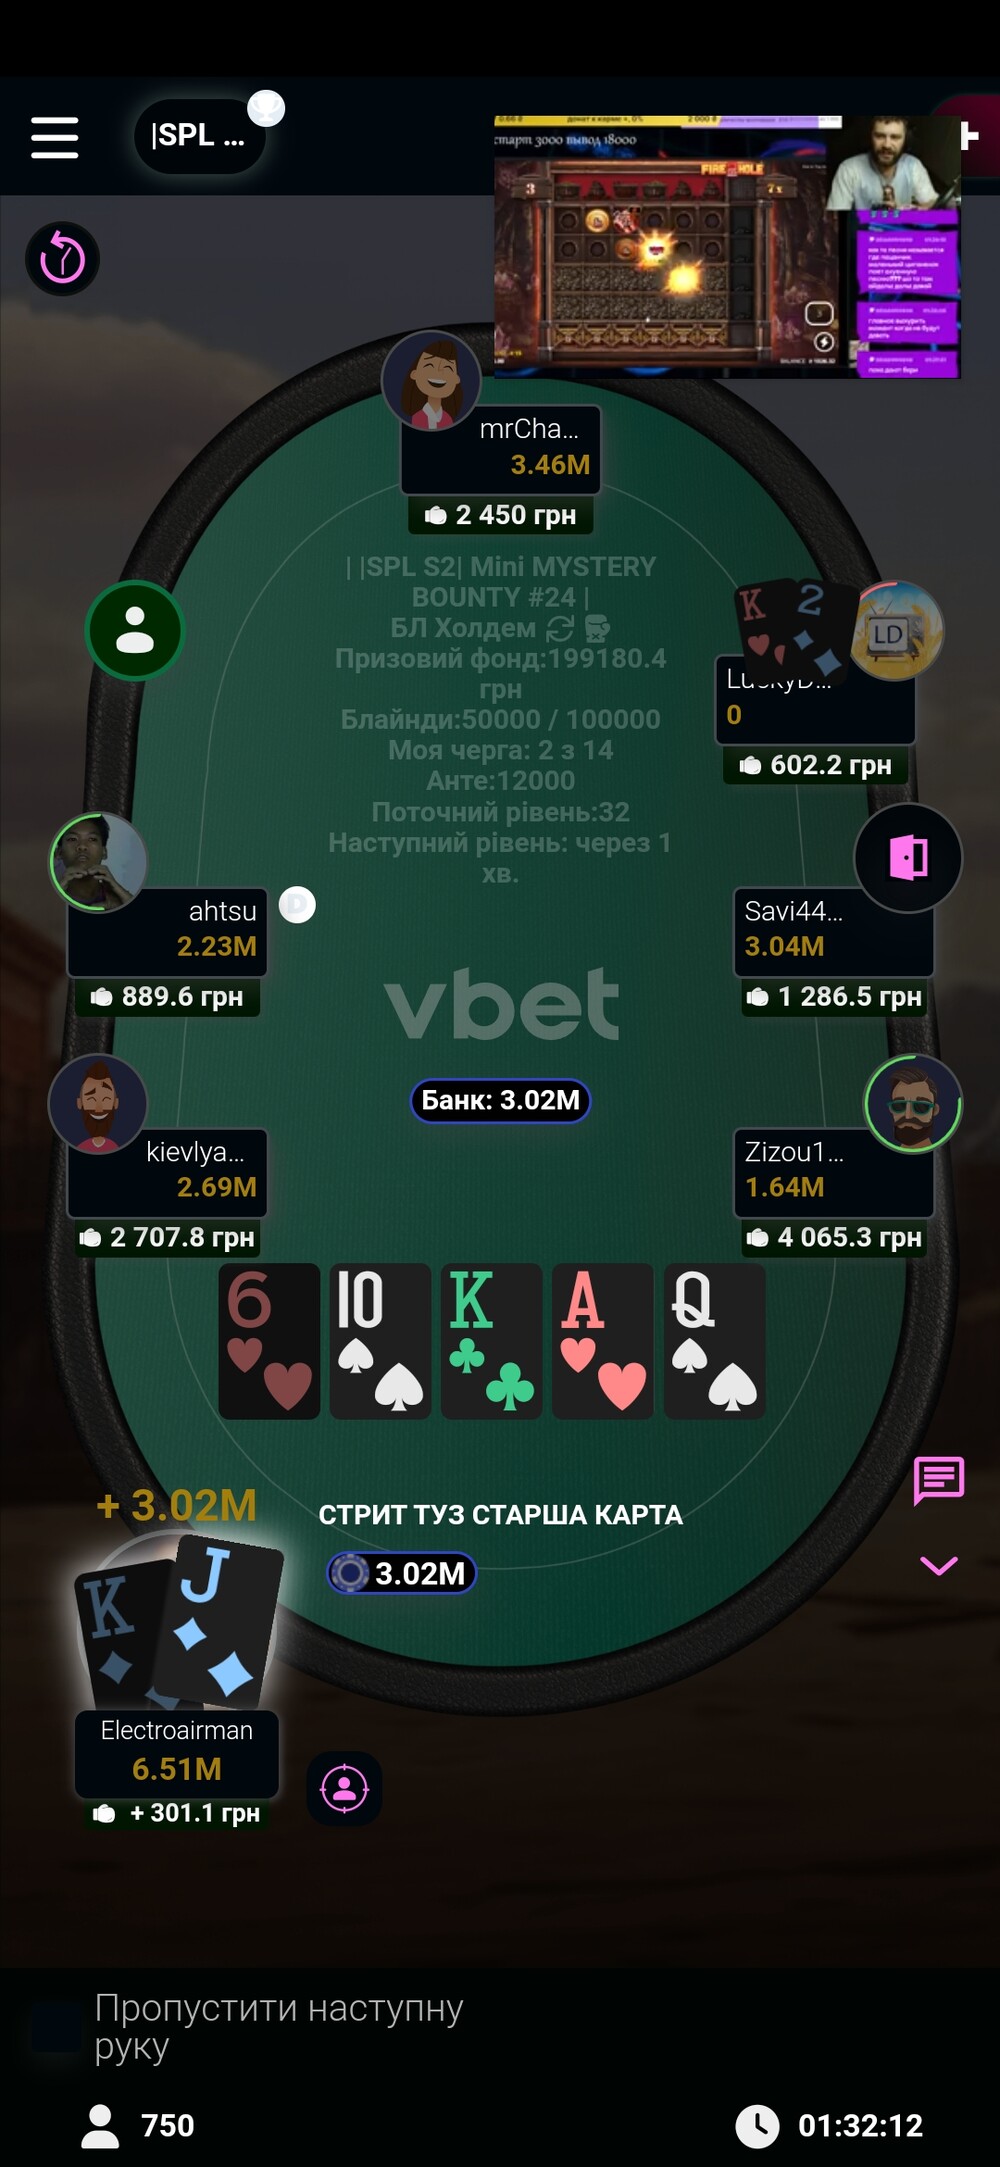The image size is (1000, 2167).
Task: Tap the Банк: 3.02M pot label
Action: (500, 1100)
